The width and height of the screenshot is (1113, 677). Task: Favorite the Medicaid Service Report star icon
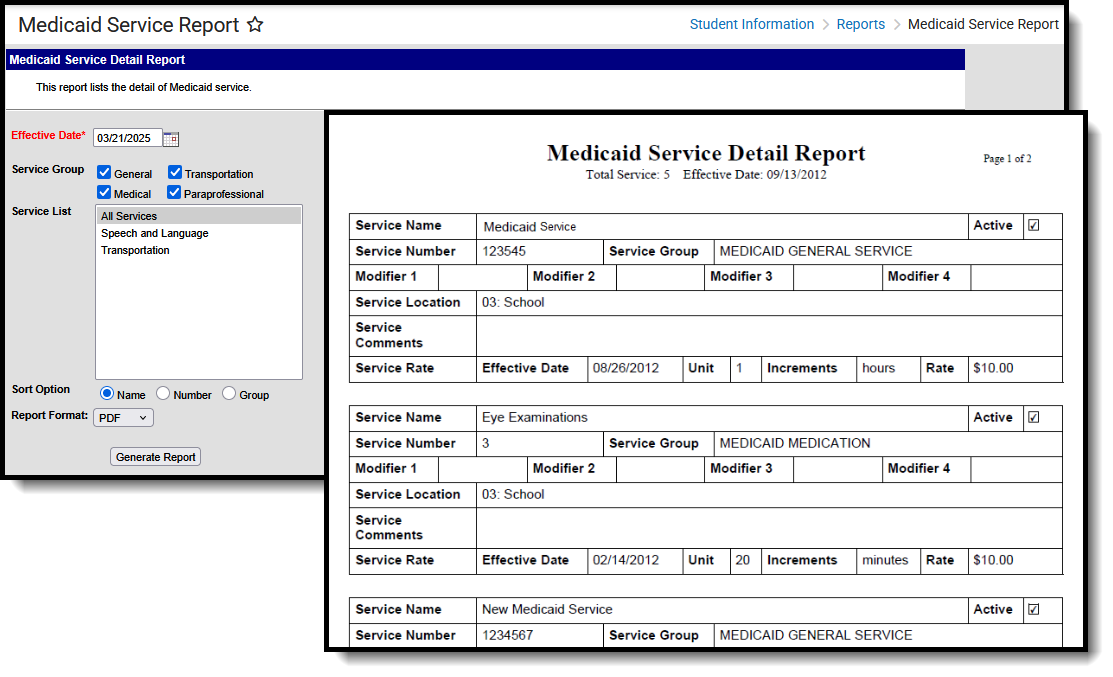point(255,25)
